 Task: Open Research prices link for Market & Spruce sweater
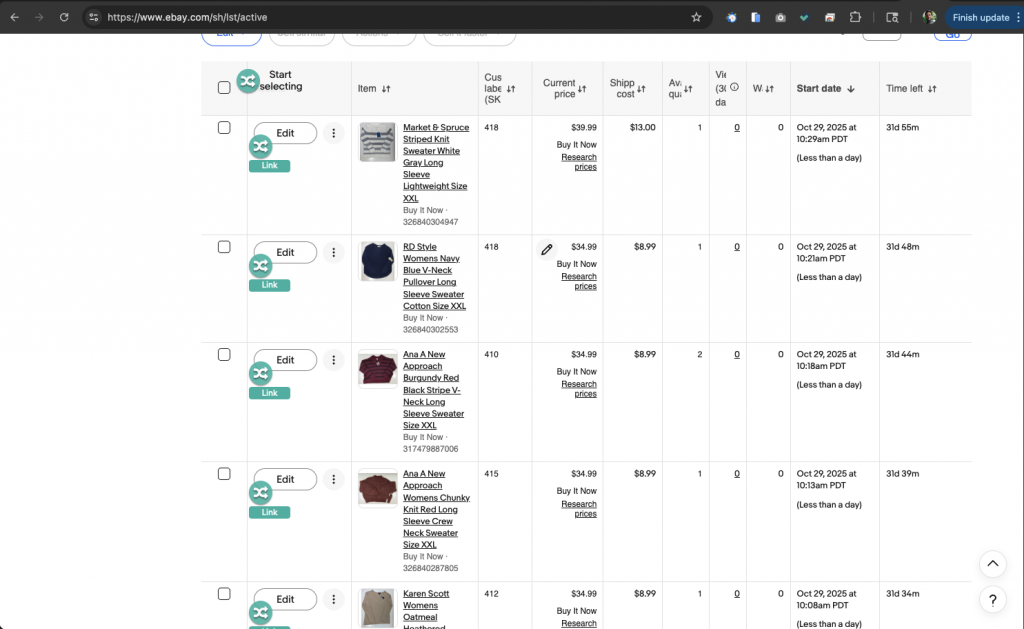tap(578, 162)
